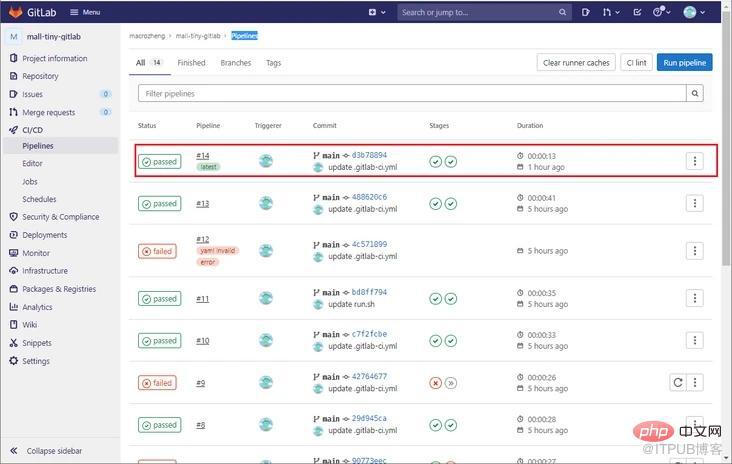Open failed stage icon of pipeline #9

tap(435, 383)
